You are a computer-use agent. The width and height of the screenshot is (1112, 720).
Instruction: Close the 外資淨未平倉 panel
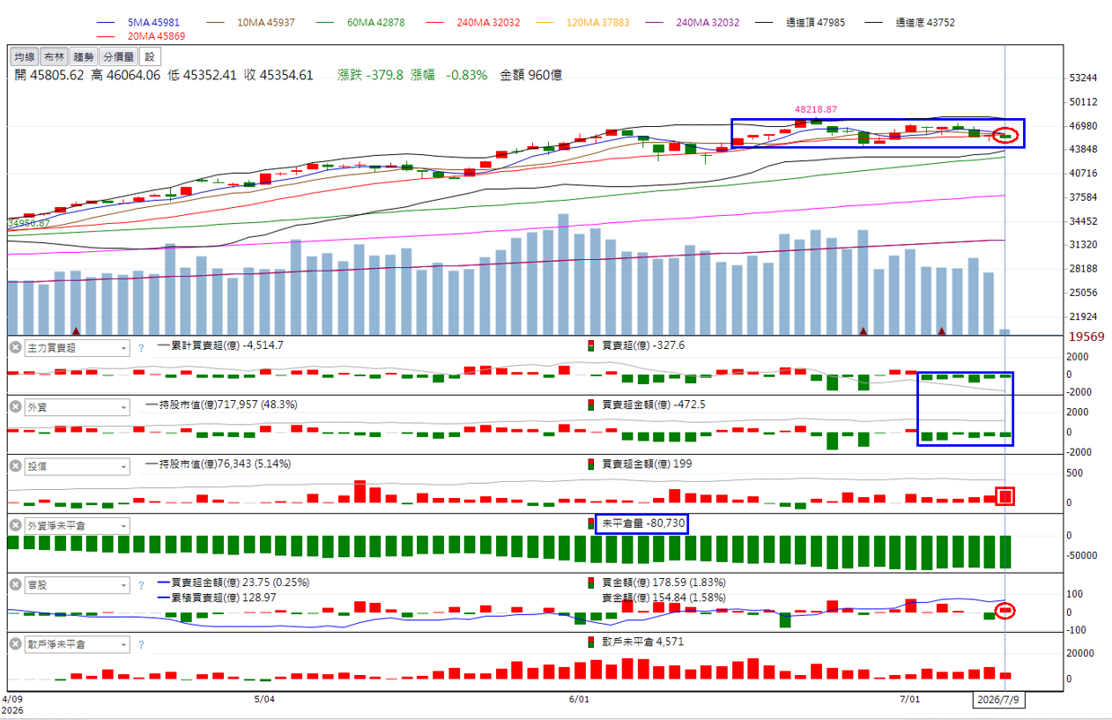point(16,526)
